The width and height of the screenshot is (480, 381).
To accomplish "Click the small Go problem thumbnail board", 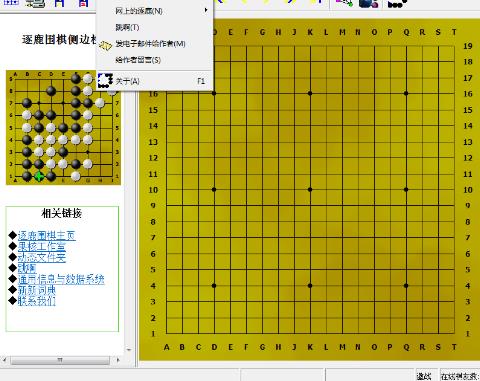I will (x=63, y=127).
